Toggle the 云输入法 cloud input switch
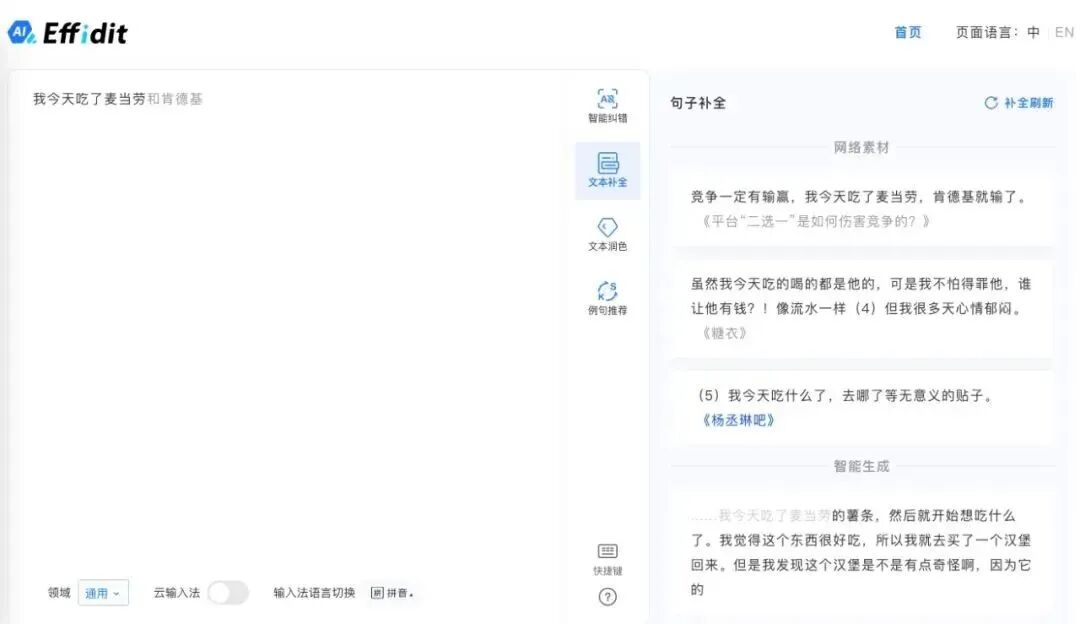Image resolution: width=1080 pixels, height=624 pixels. pyautogui.click(x=228, y=592)
